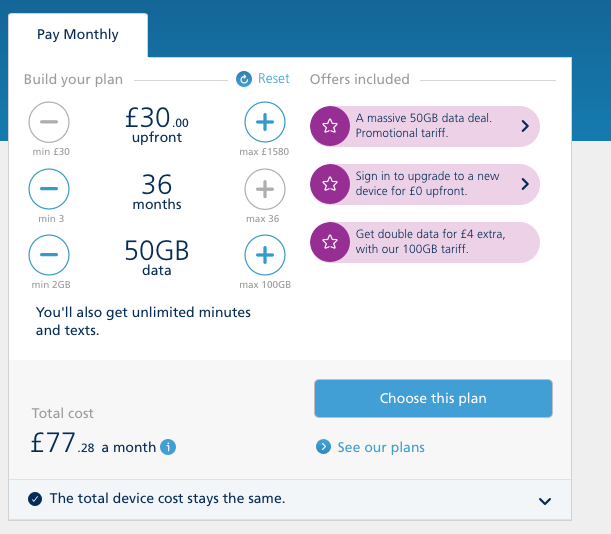Reduce contract months with minus button
Screen dimensions: 611x534
(x=49, y=188)
